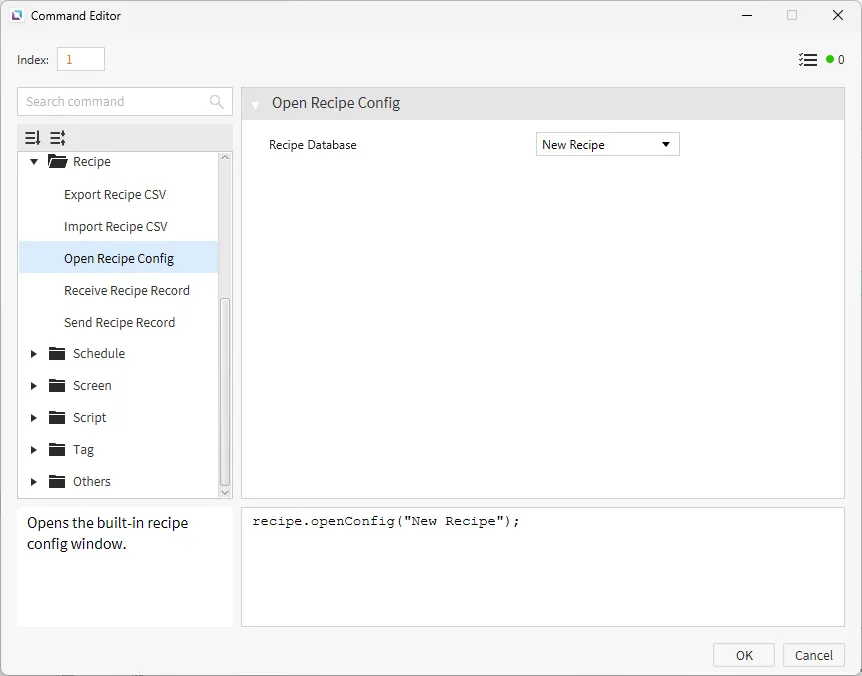This screenshot has width=862, height=676.
Task: Expand the Script category arrow
Action: coord(34,418)
